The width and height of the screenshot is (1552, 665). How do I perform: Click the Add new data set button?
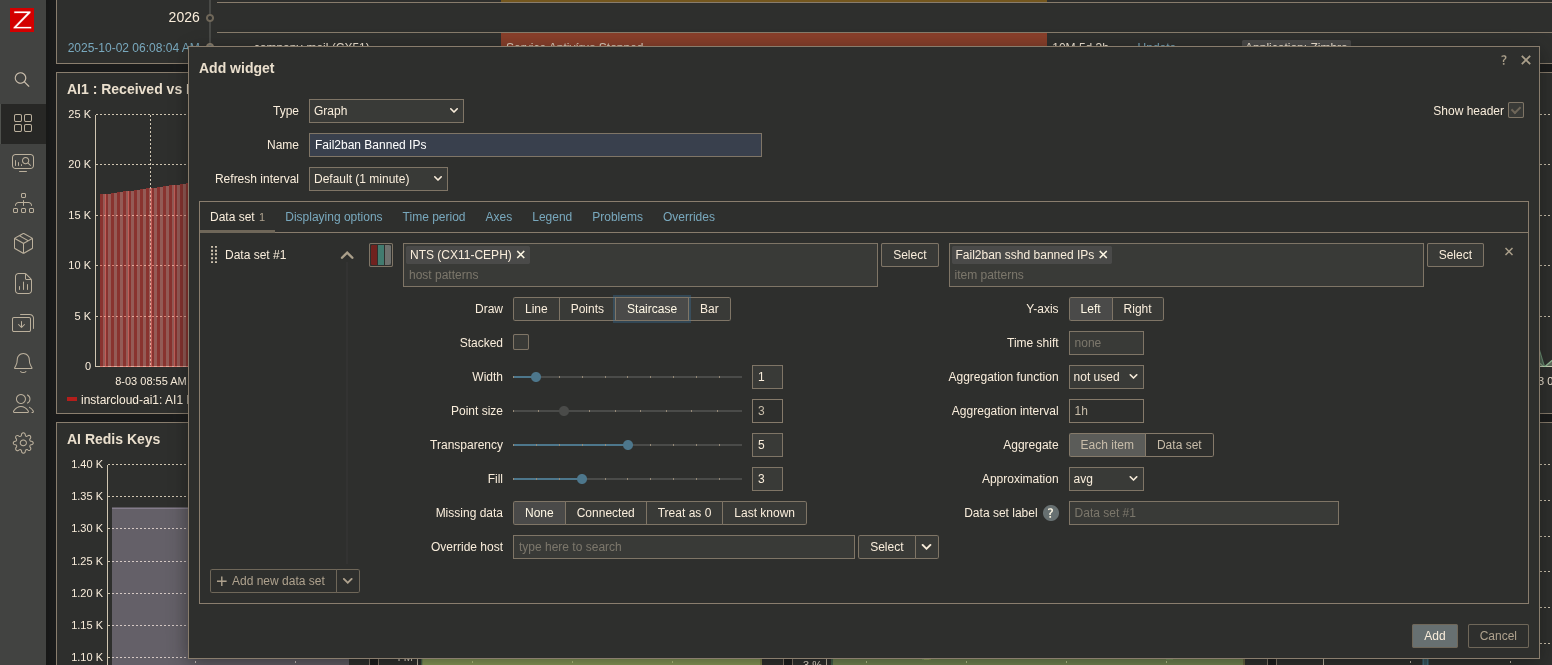(274, 581)
